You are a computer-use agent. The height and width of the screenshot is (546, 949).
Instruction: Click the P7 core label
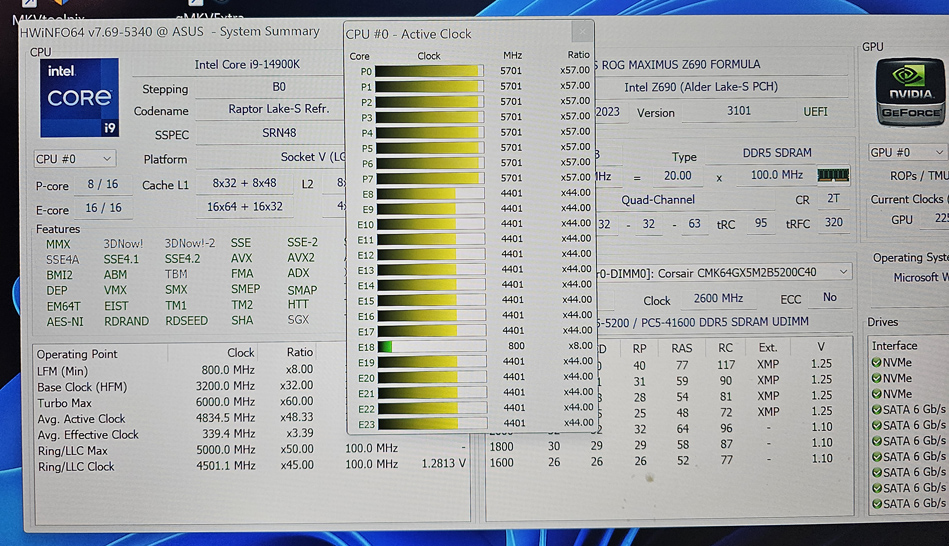(367, 179)
